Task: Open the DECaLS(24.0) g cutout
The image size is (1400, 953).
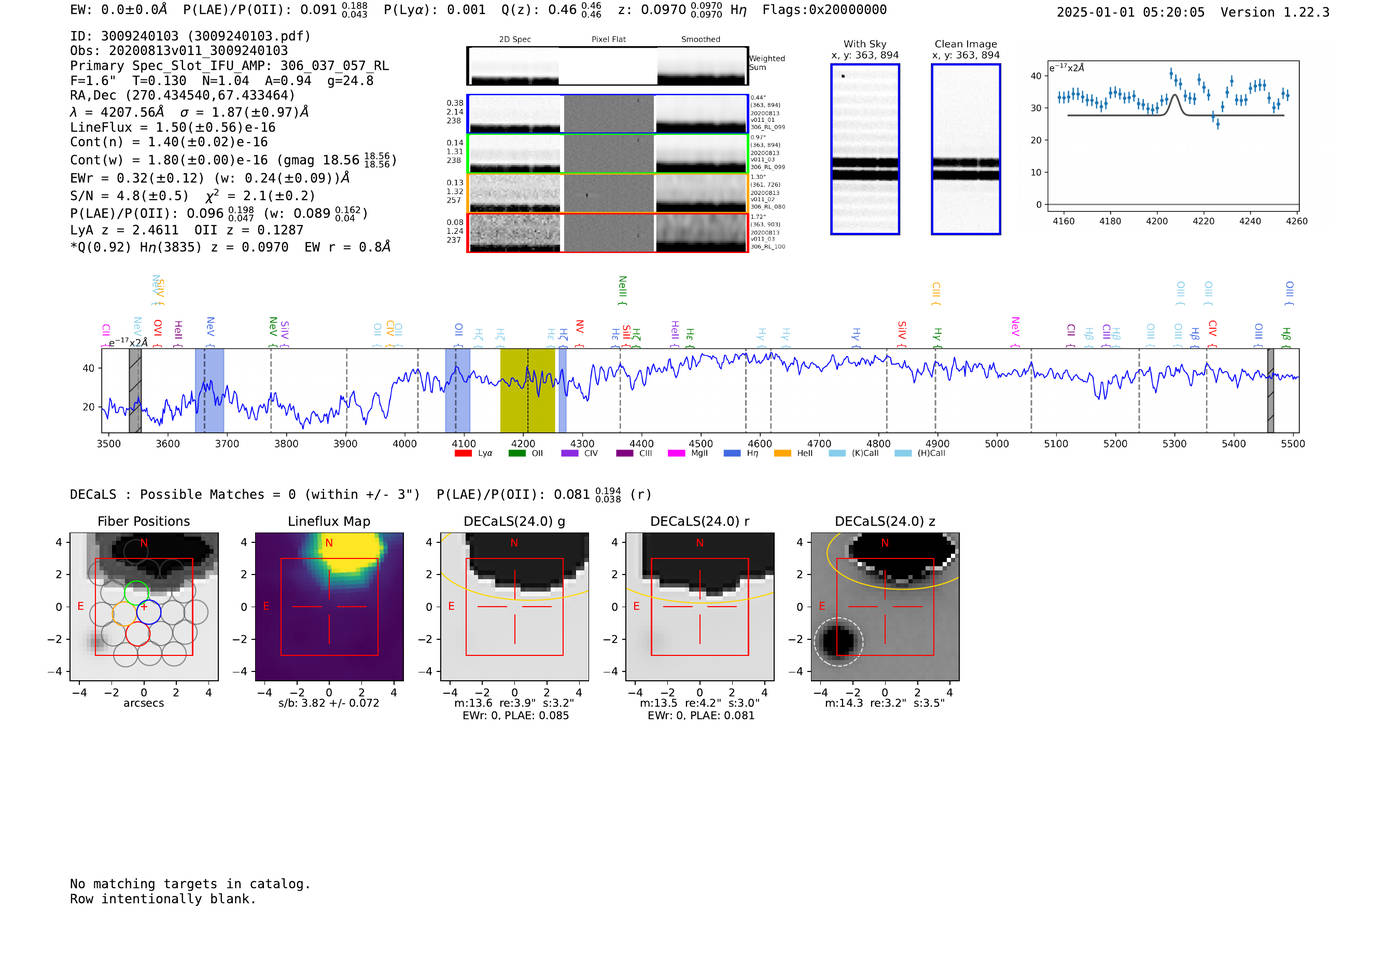Action: (x=514, y=606)
